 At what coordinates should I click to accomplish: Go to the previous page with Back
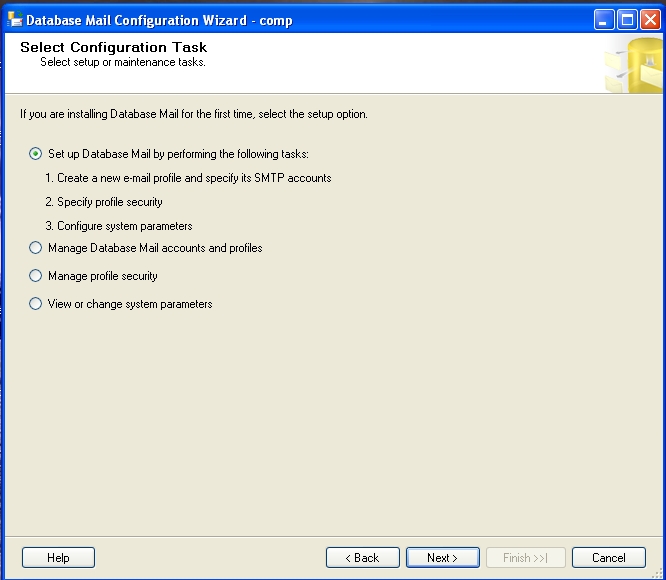[x=362, y=558]
